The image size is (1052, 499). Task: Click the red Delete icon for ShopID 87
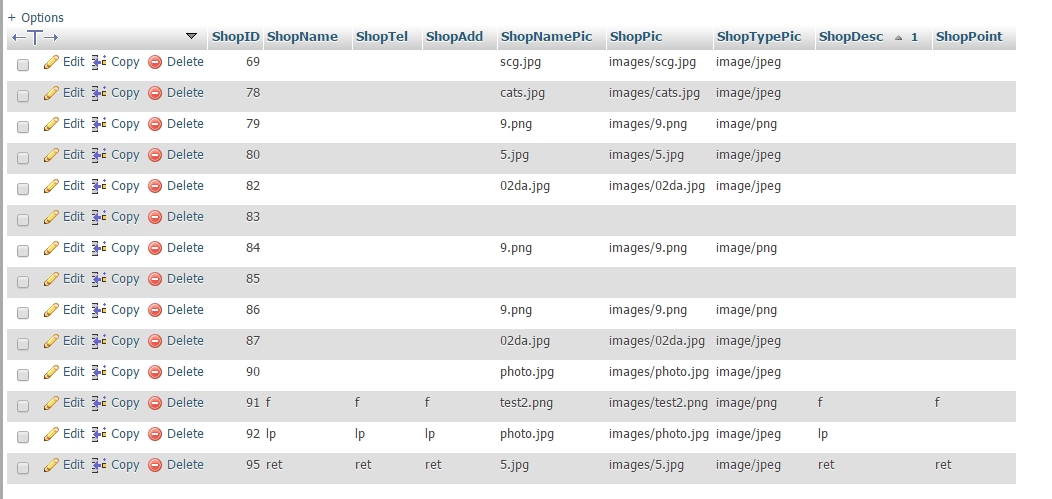point(155,341)
